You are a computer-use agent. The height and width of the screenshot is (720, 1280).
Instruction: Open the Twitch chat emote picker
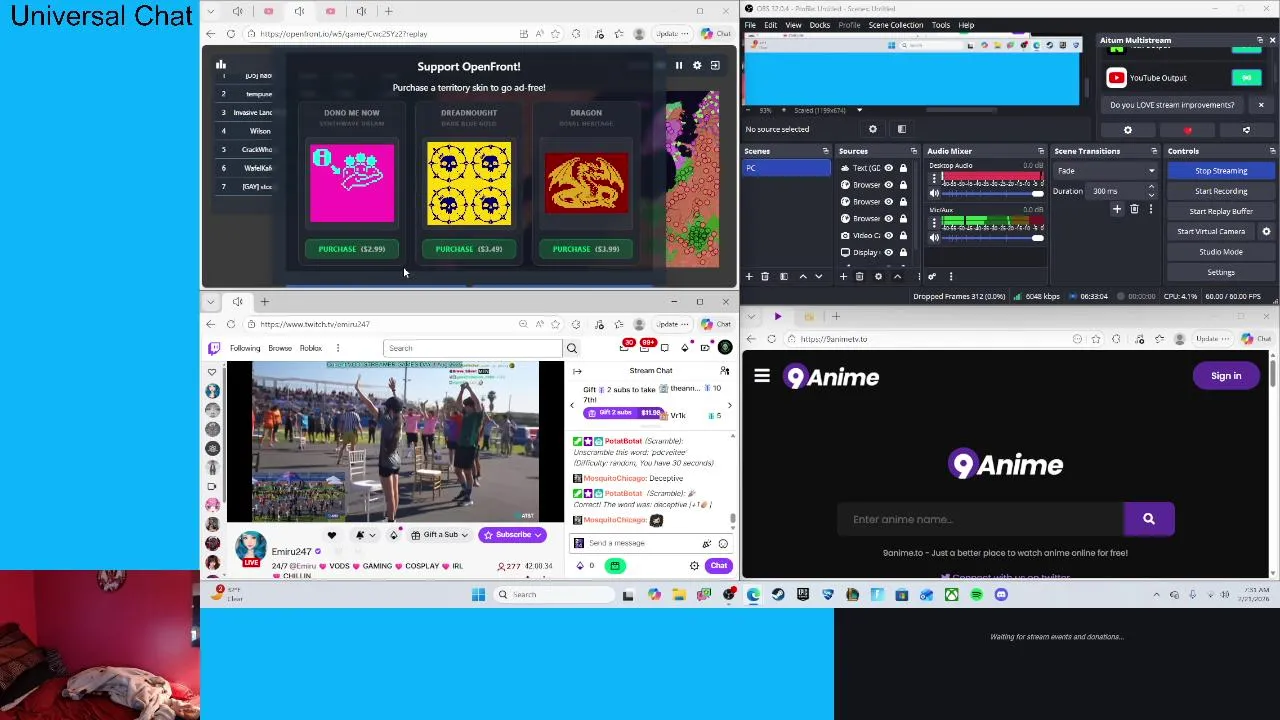click(x=723, y=543)
